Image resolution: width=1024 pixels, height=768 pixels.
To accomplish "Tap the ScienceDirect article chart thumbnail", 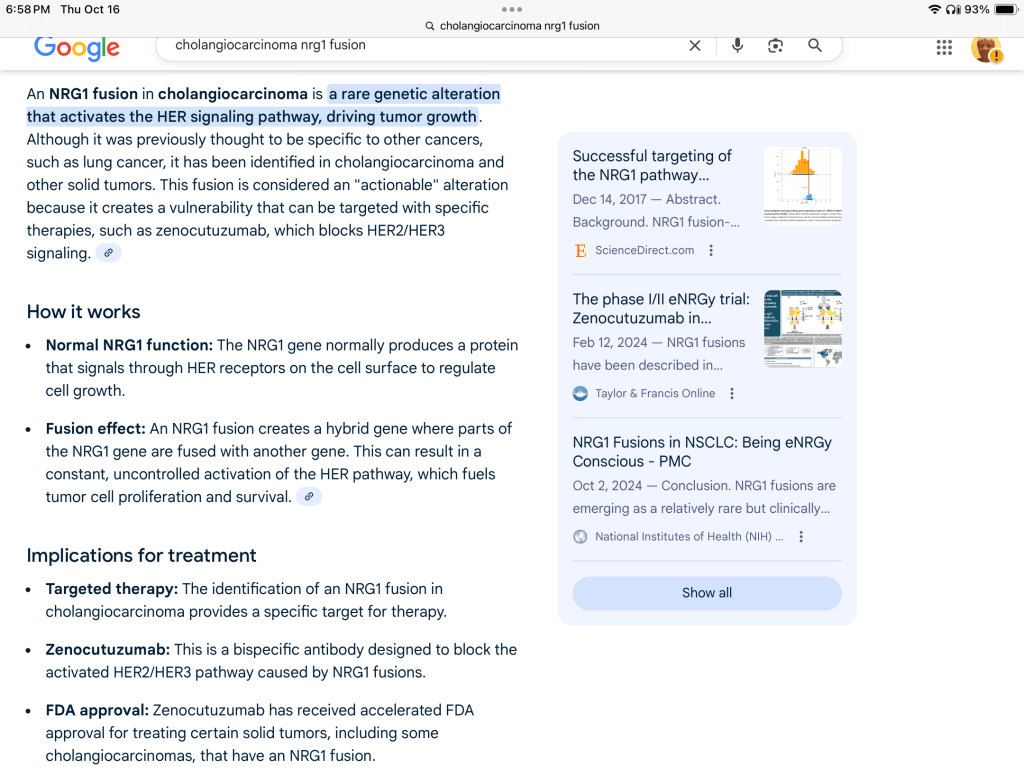I will coord(802,183).
